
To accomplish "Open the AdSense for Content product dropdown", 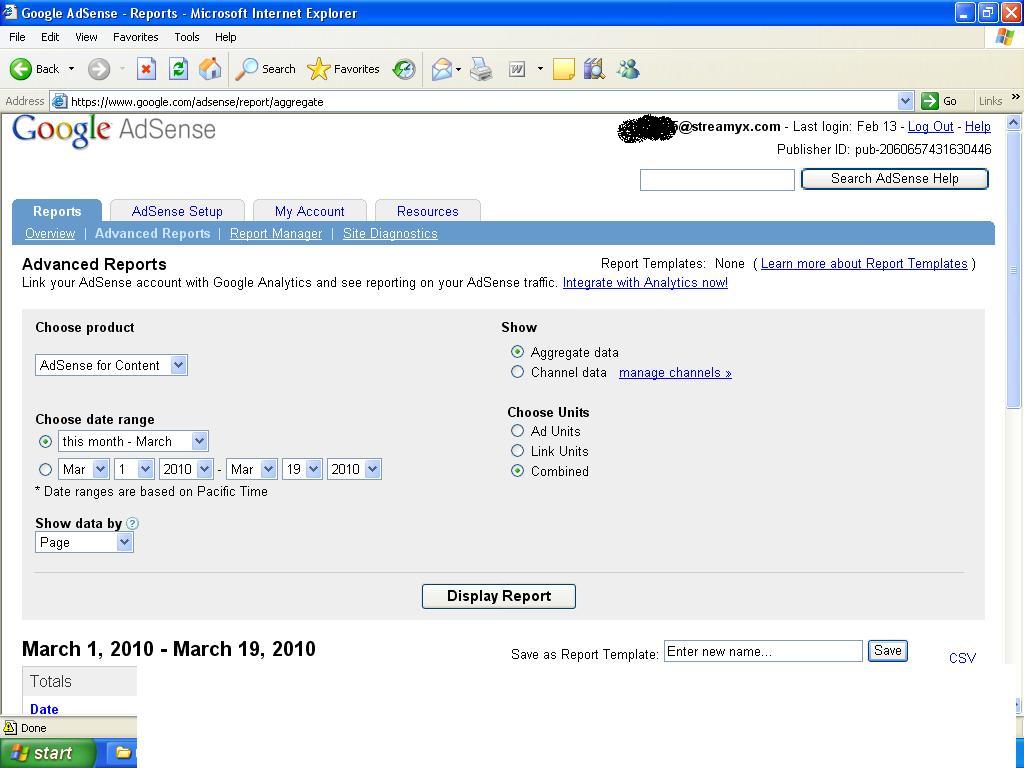I will (111, 365).
